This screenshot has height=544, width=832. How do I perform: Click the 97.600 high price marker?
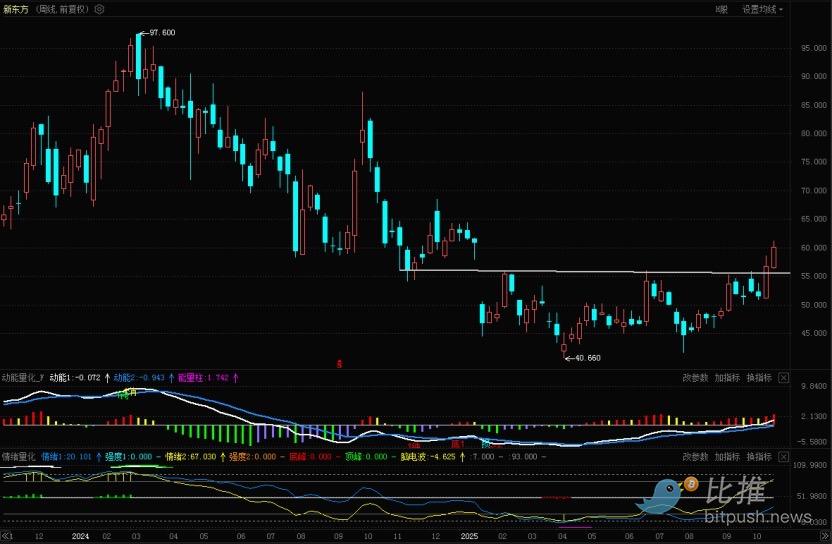tap(160, 33)
